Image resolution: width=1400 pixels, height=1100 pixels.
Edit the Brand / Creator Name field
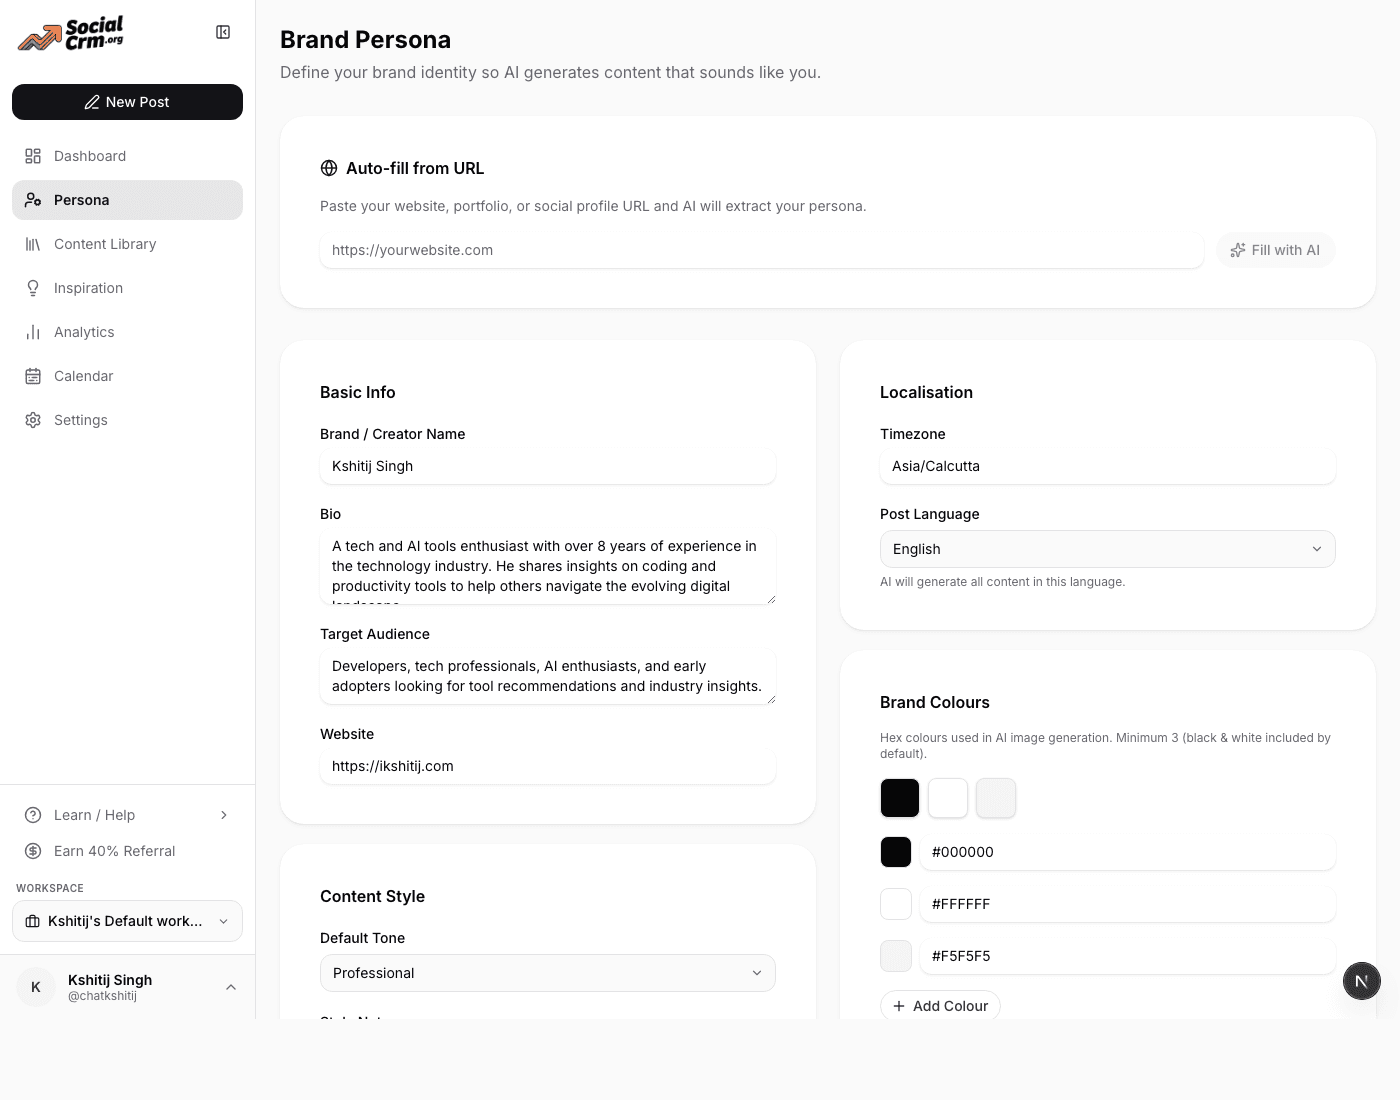[x=548, y=466]
